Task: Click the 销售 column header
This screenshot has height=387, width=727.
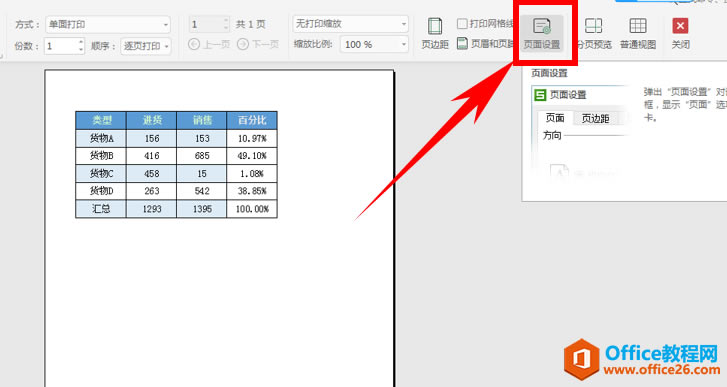Action: click(202, 121)
